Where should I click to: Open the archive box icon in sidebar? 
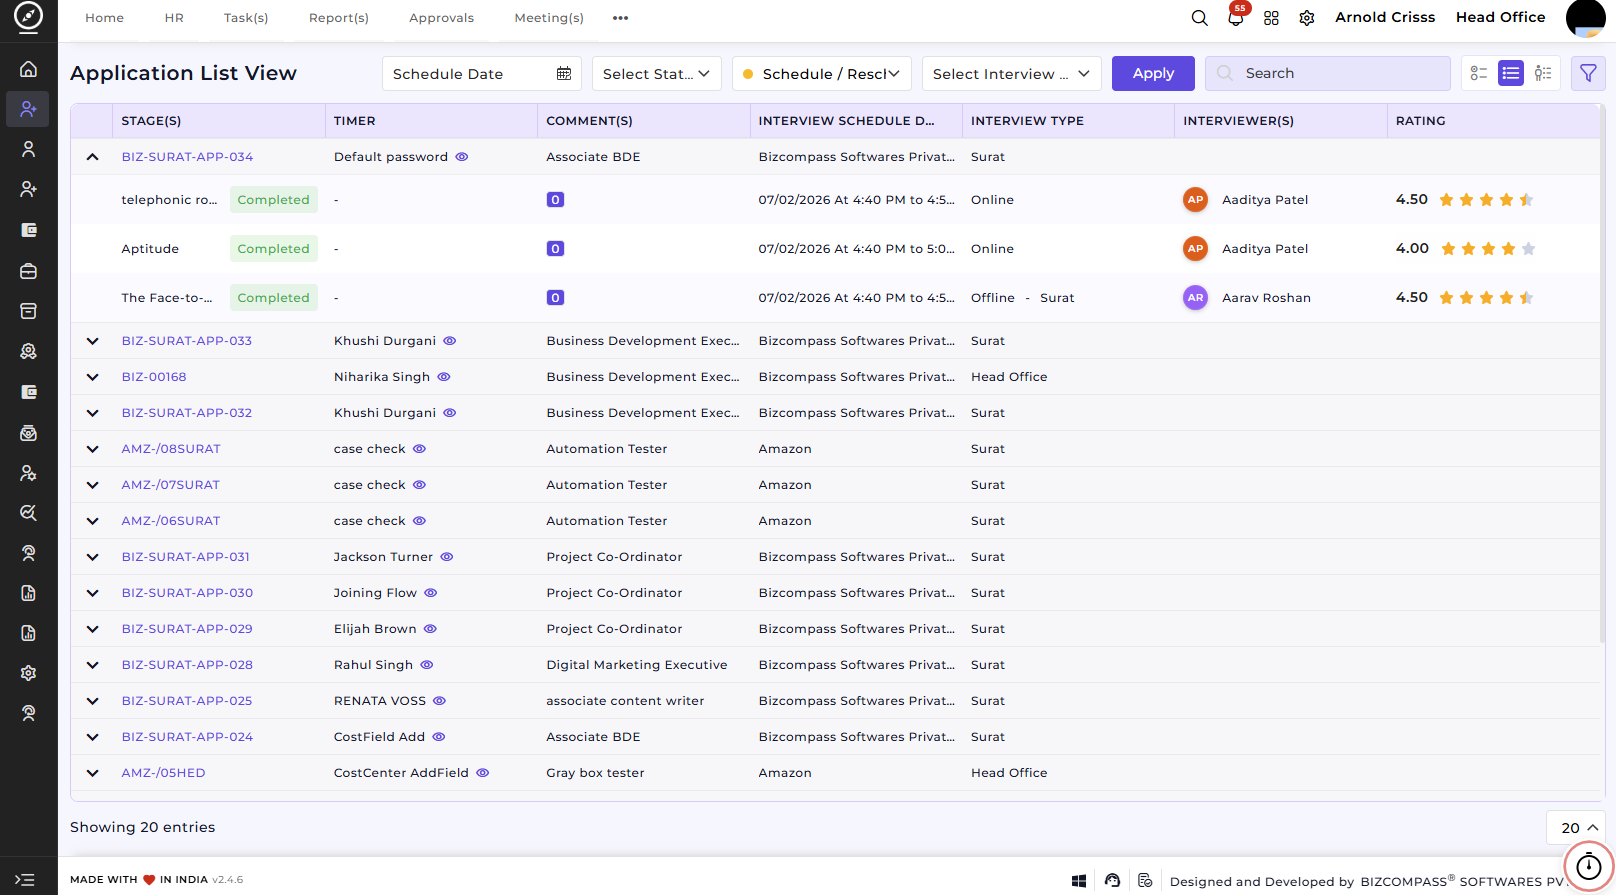pos(28,311)
